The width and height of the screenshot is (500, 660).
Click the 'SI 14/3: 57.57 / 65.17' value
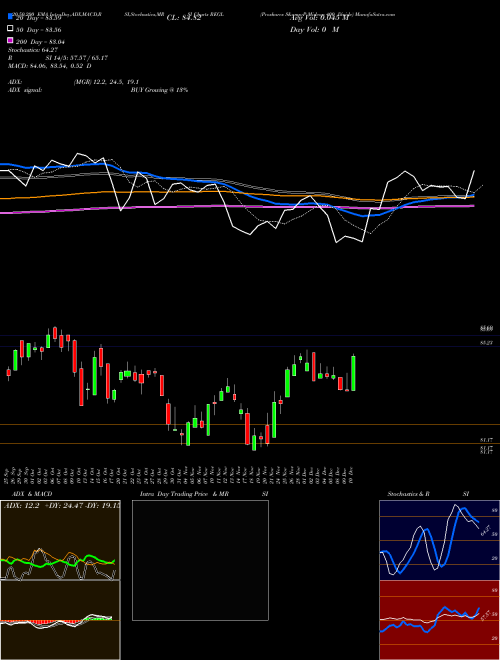(77, 58)
